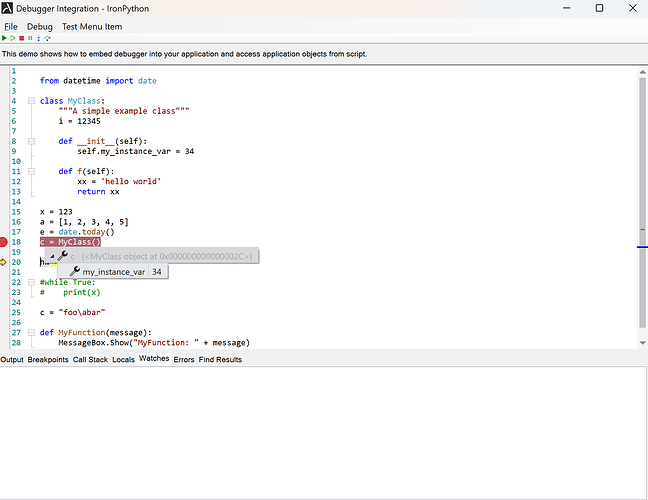
Task: Click the code 'i = 12345' on line 6
Action: 79,121
